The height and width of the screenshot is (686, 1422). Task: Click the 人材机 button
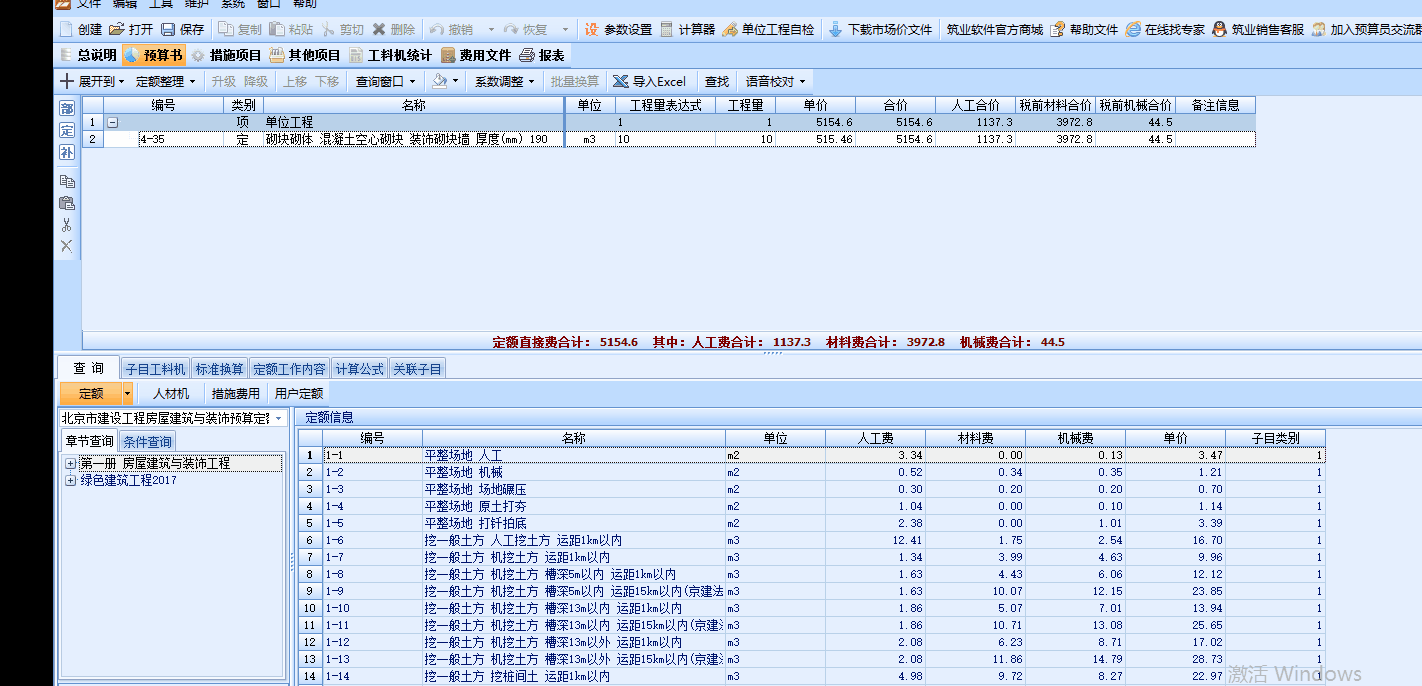point(170,394)
